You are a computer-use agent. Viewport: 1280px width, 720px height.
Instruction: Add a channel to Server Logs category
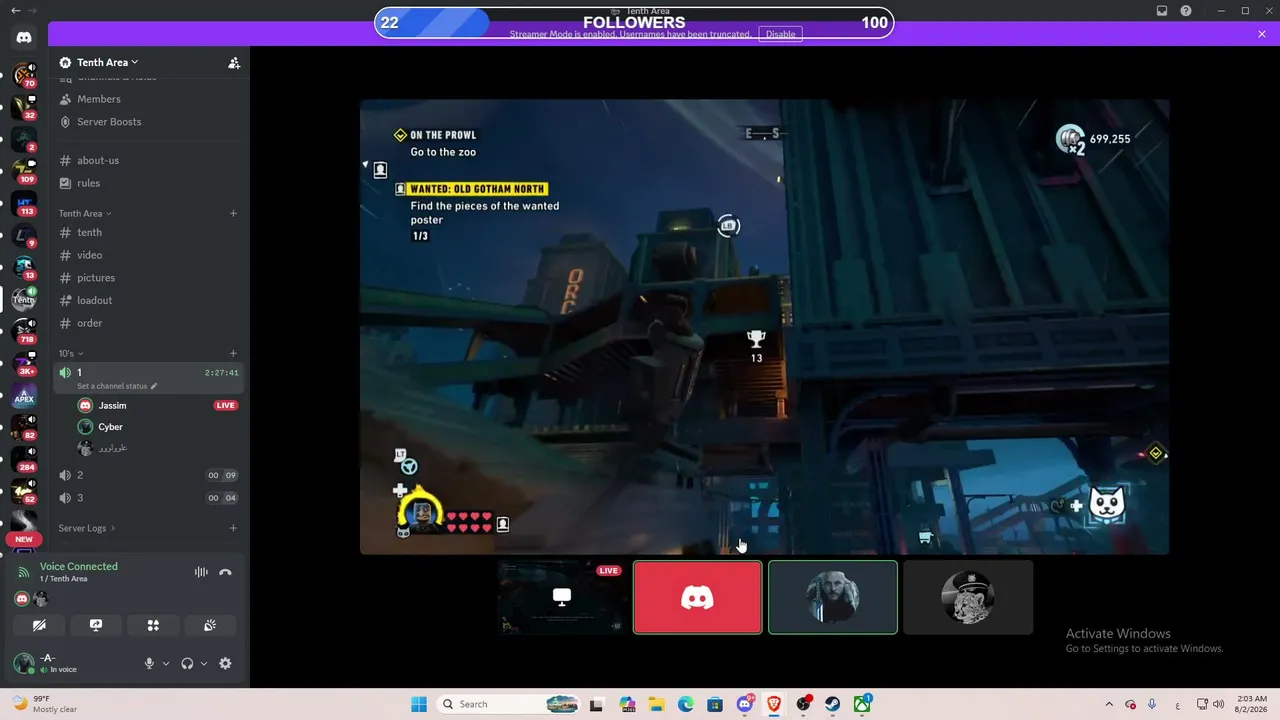tap(233, 528)
